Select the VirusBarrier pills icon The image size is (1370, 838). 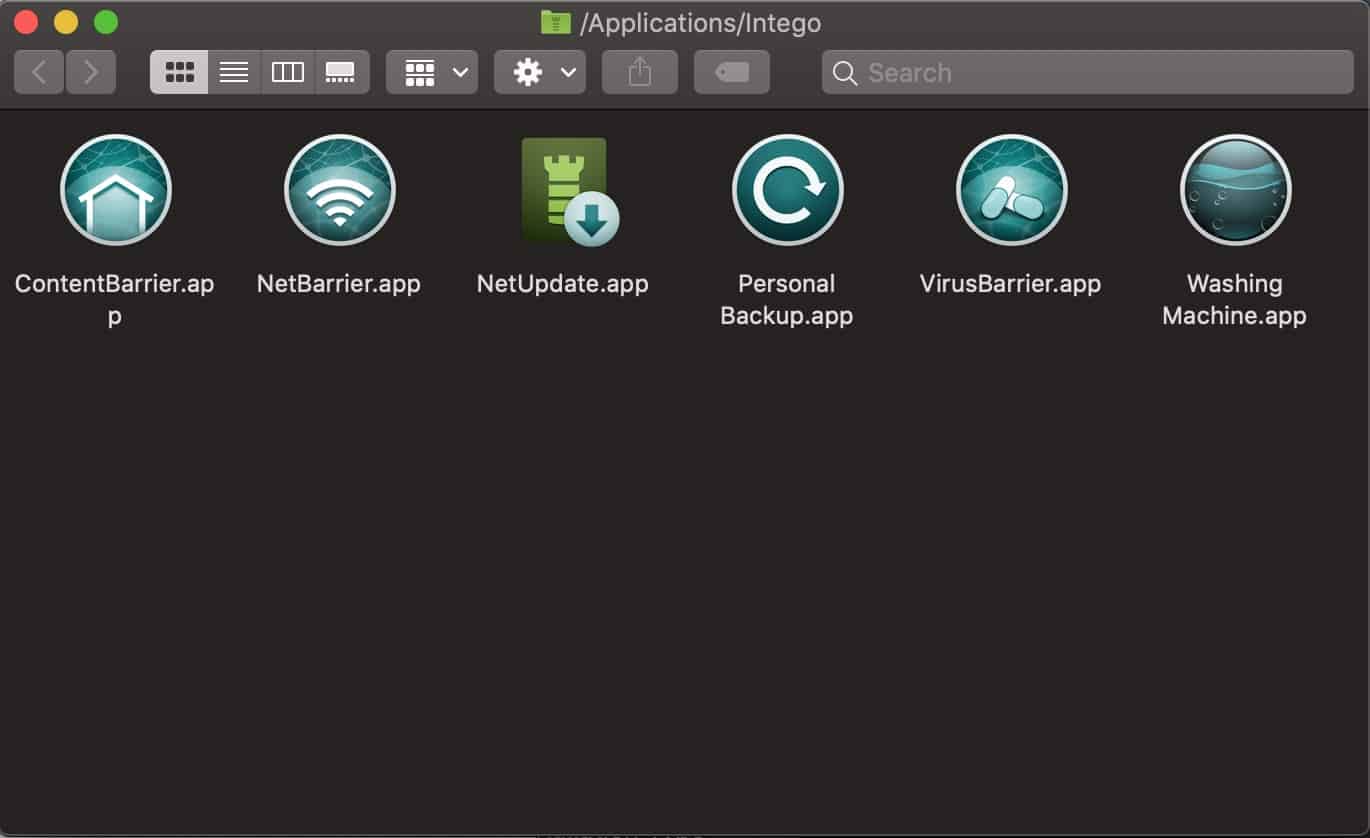click(1012, 190)
